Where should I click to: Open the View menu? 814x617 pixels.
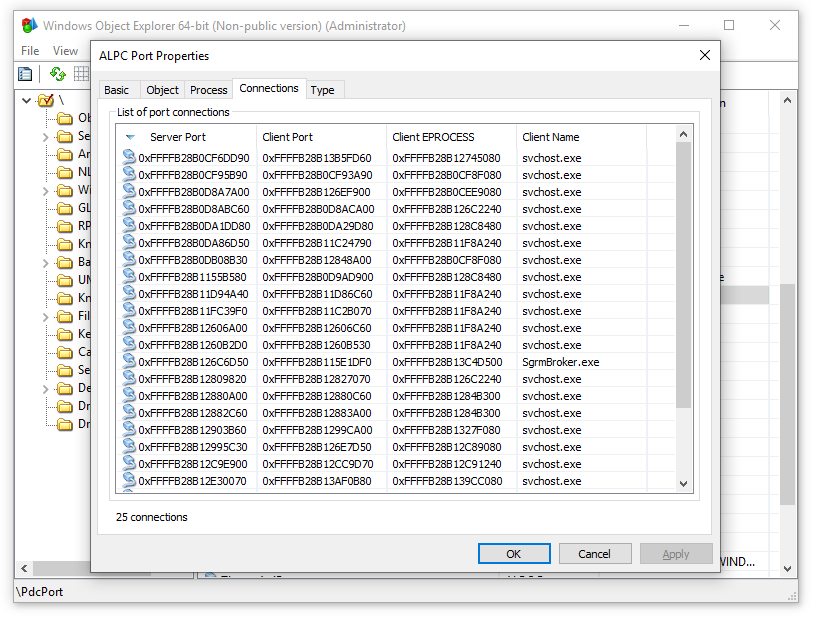[x=65, y=51]
